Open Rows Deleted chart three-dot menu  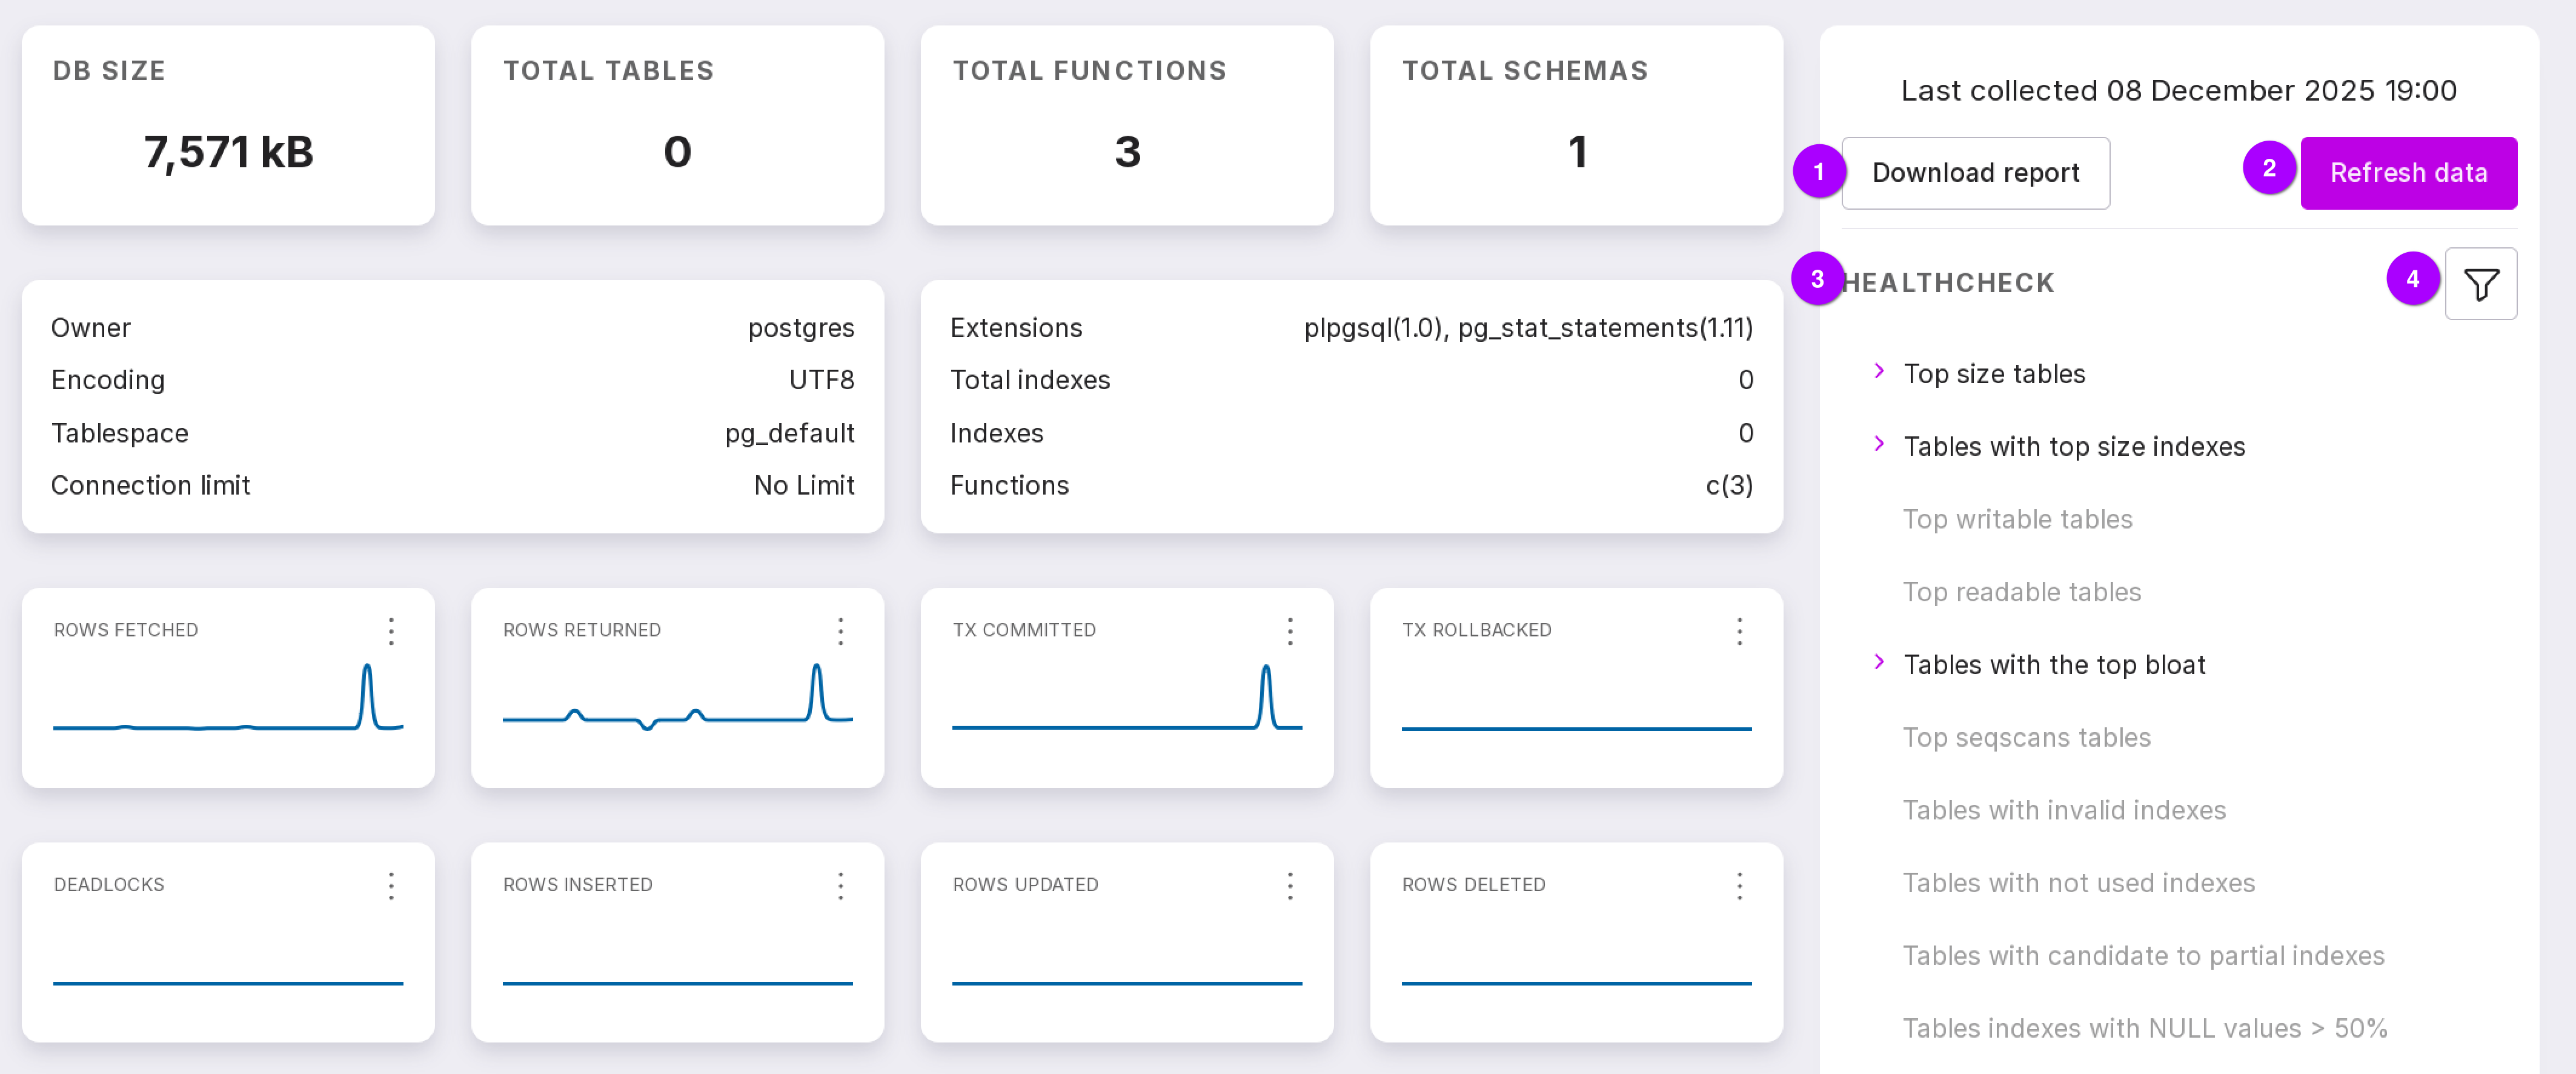click(1739, 885)
